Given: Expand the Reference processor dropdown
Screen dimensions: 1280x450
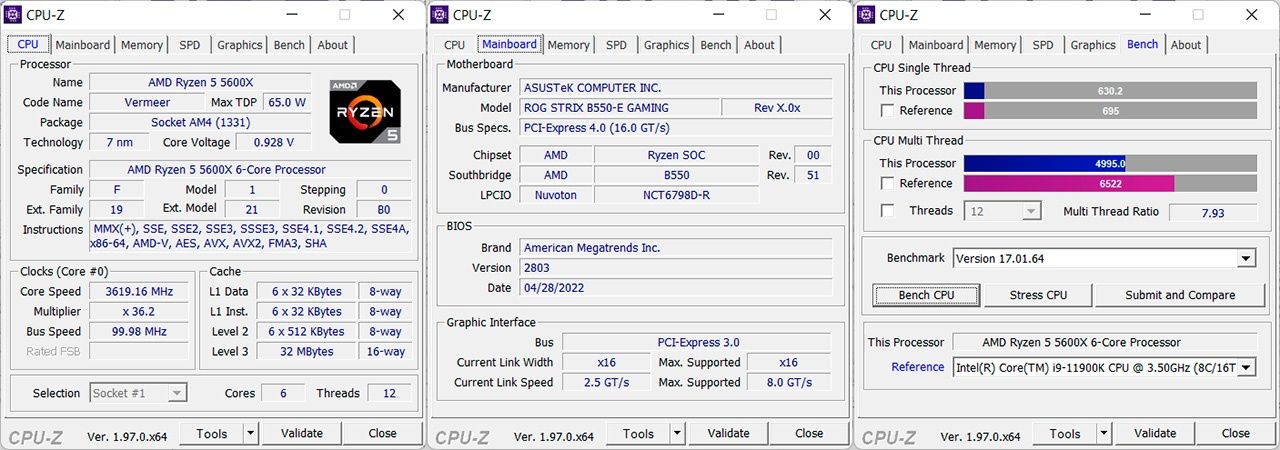Looking at the screenshot, I should click(x=1245, y=368).
